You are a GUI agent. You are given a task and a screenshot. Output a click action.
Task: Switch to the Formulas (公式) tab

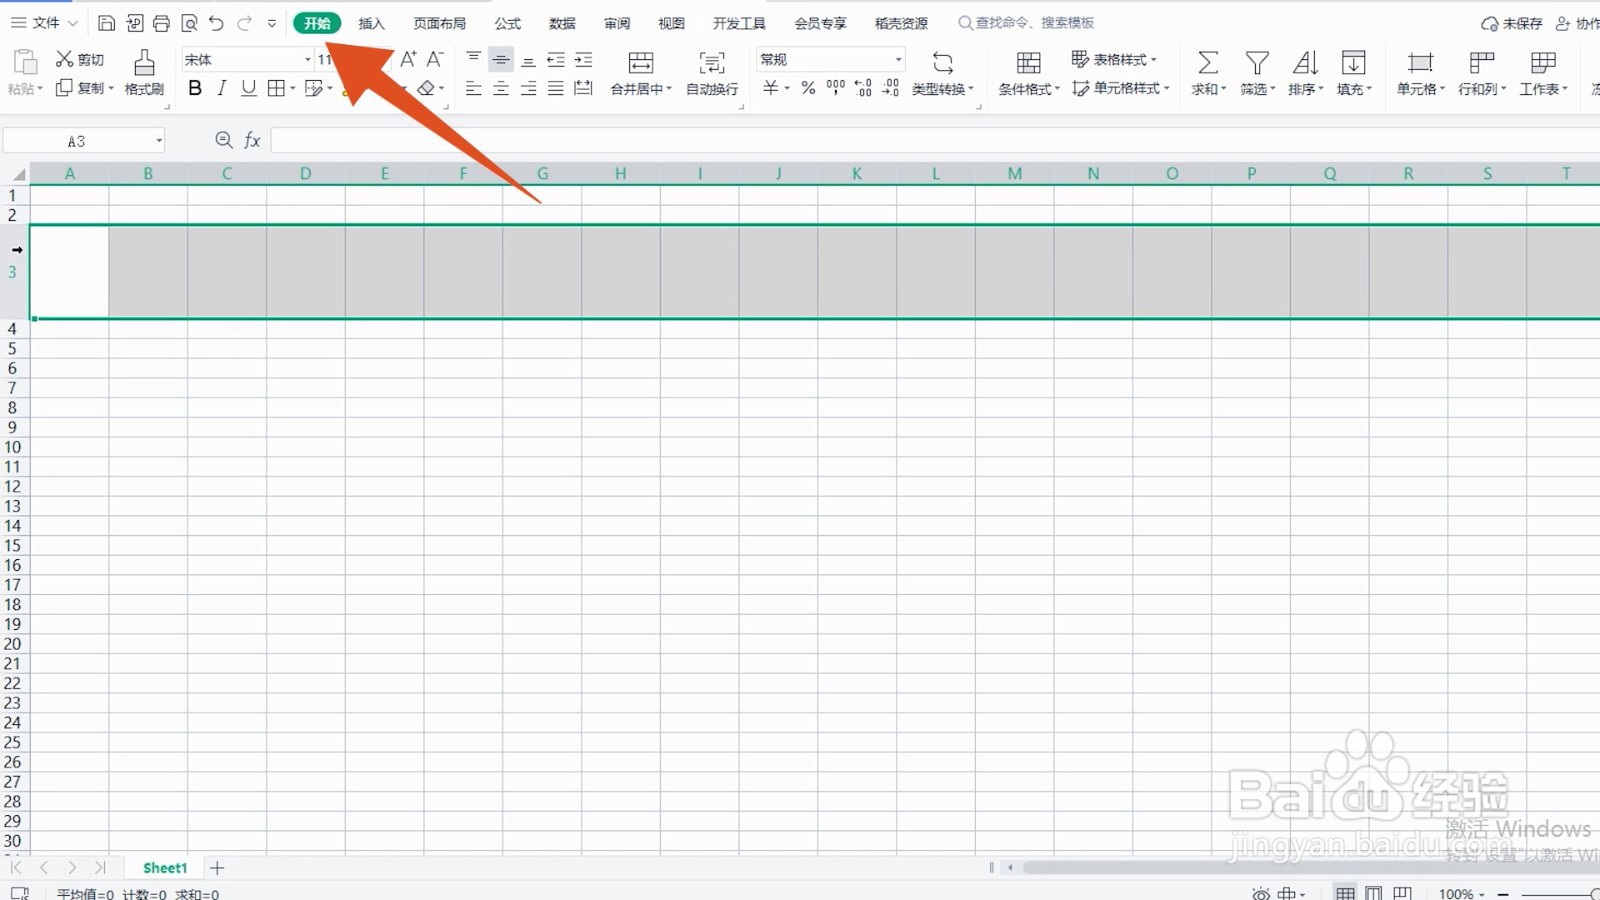point(508,23)
